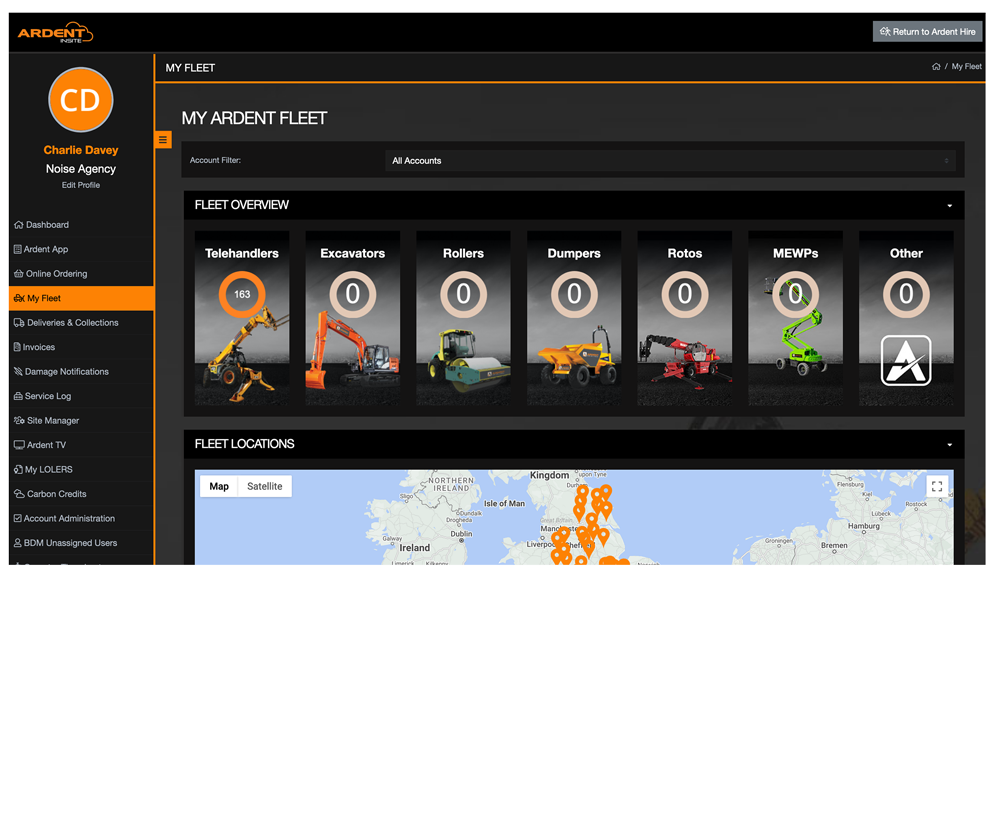
Task: Open Ardent TV from sidebar
Action: [x=82, y=445]
